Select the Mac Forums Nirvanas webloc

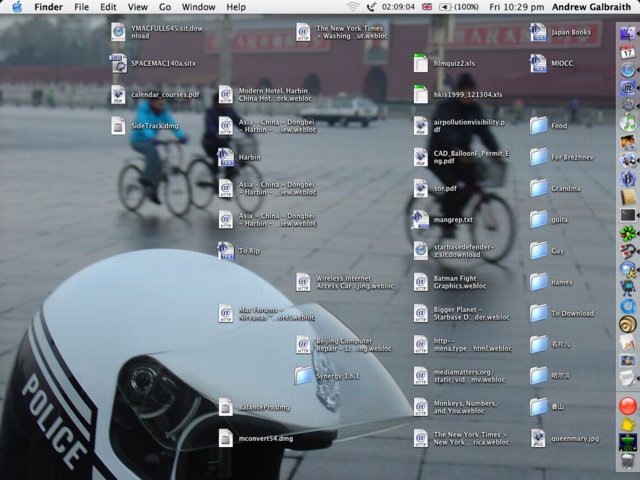pyautogui.click(x=226, y=313)
